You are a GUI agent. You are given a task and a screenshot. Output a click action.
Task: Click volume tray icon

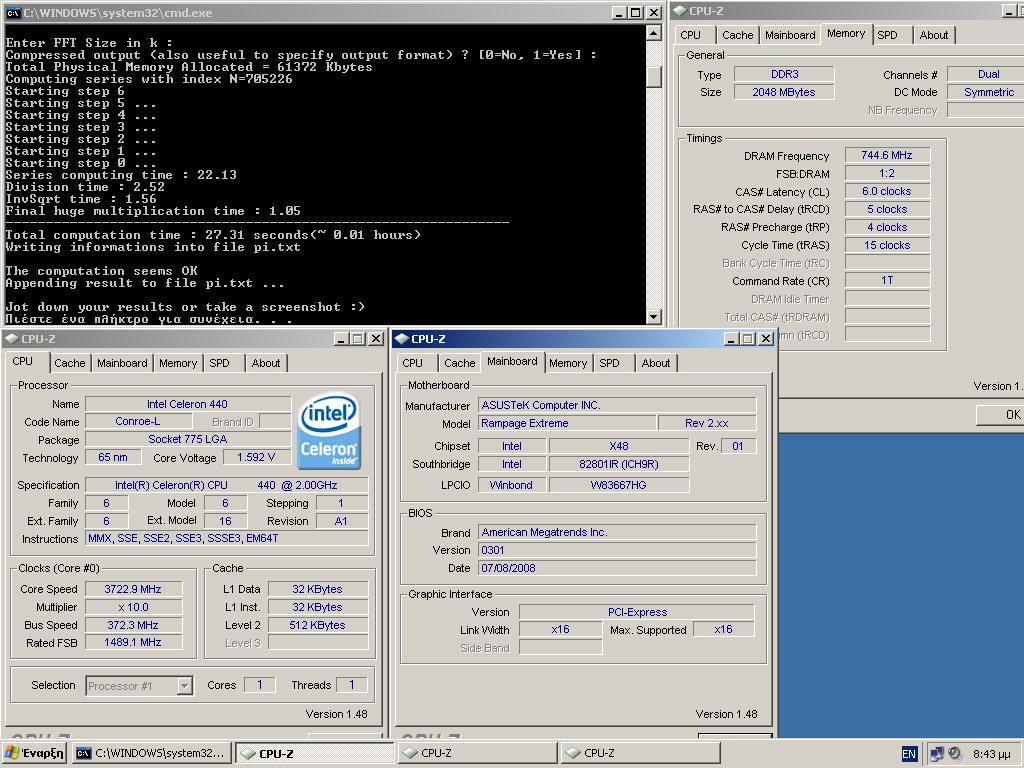click(x=955, y=754)
